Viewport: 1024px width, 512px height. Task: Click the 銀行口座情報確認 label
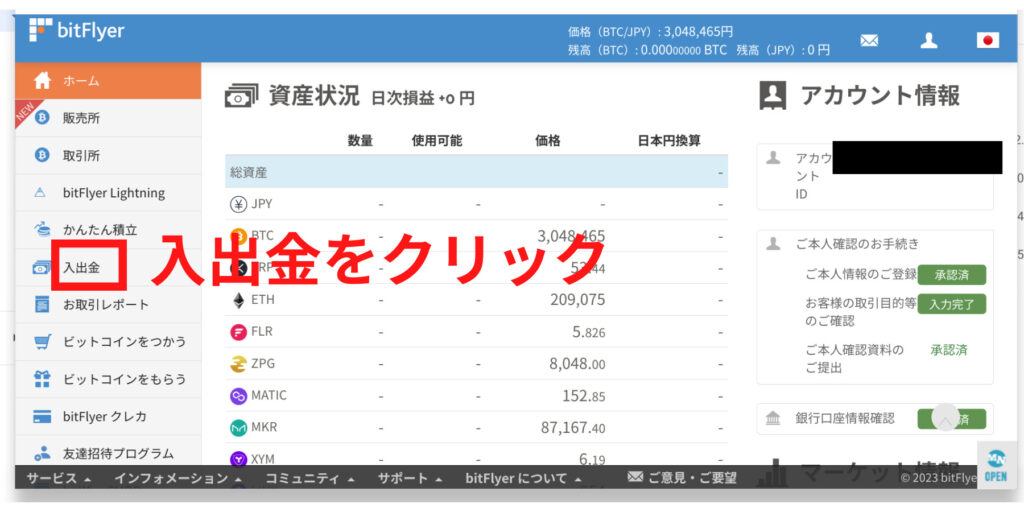[x=845, y=418]
